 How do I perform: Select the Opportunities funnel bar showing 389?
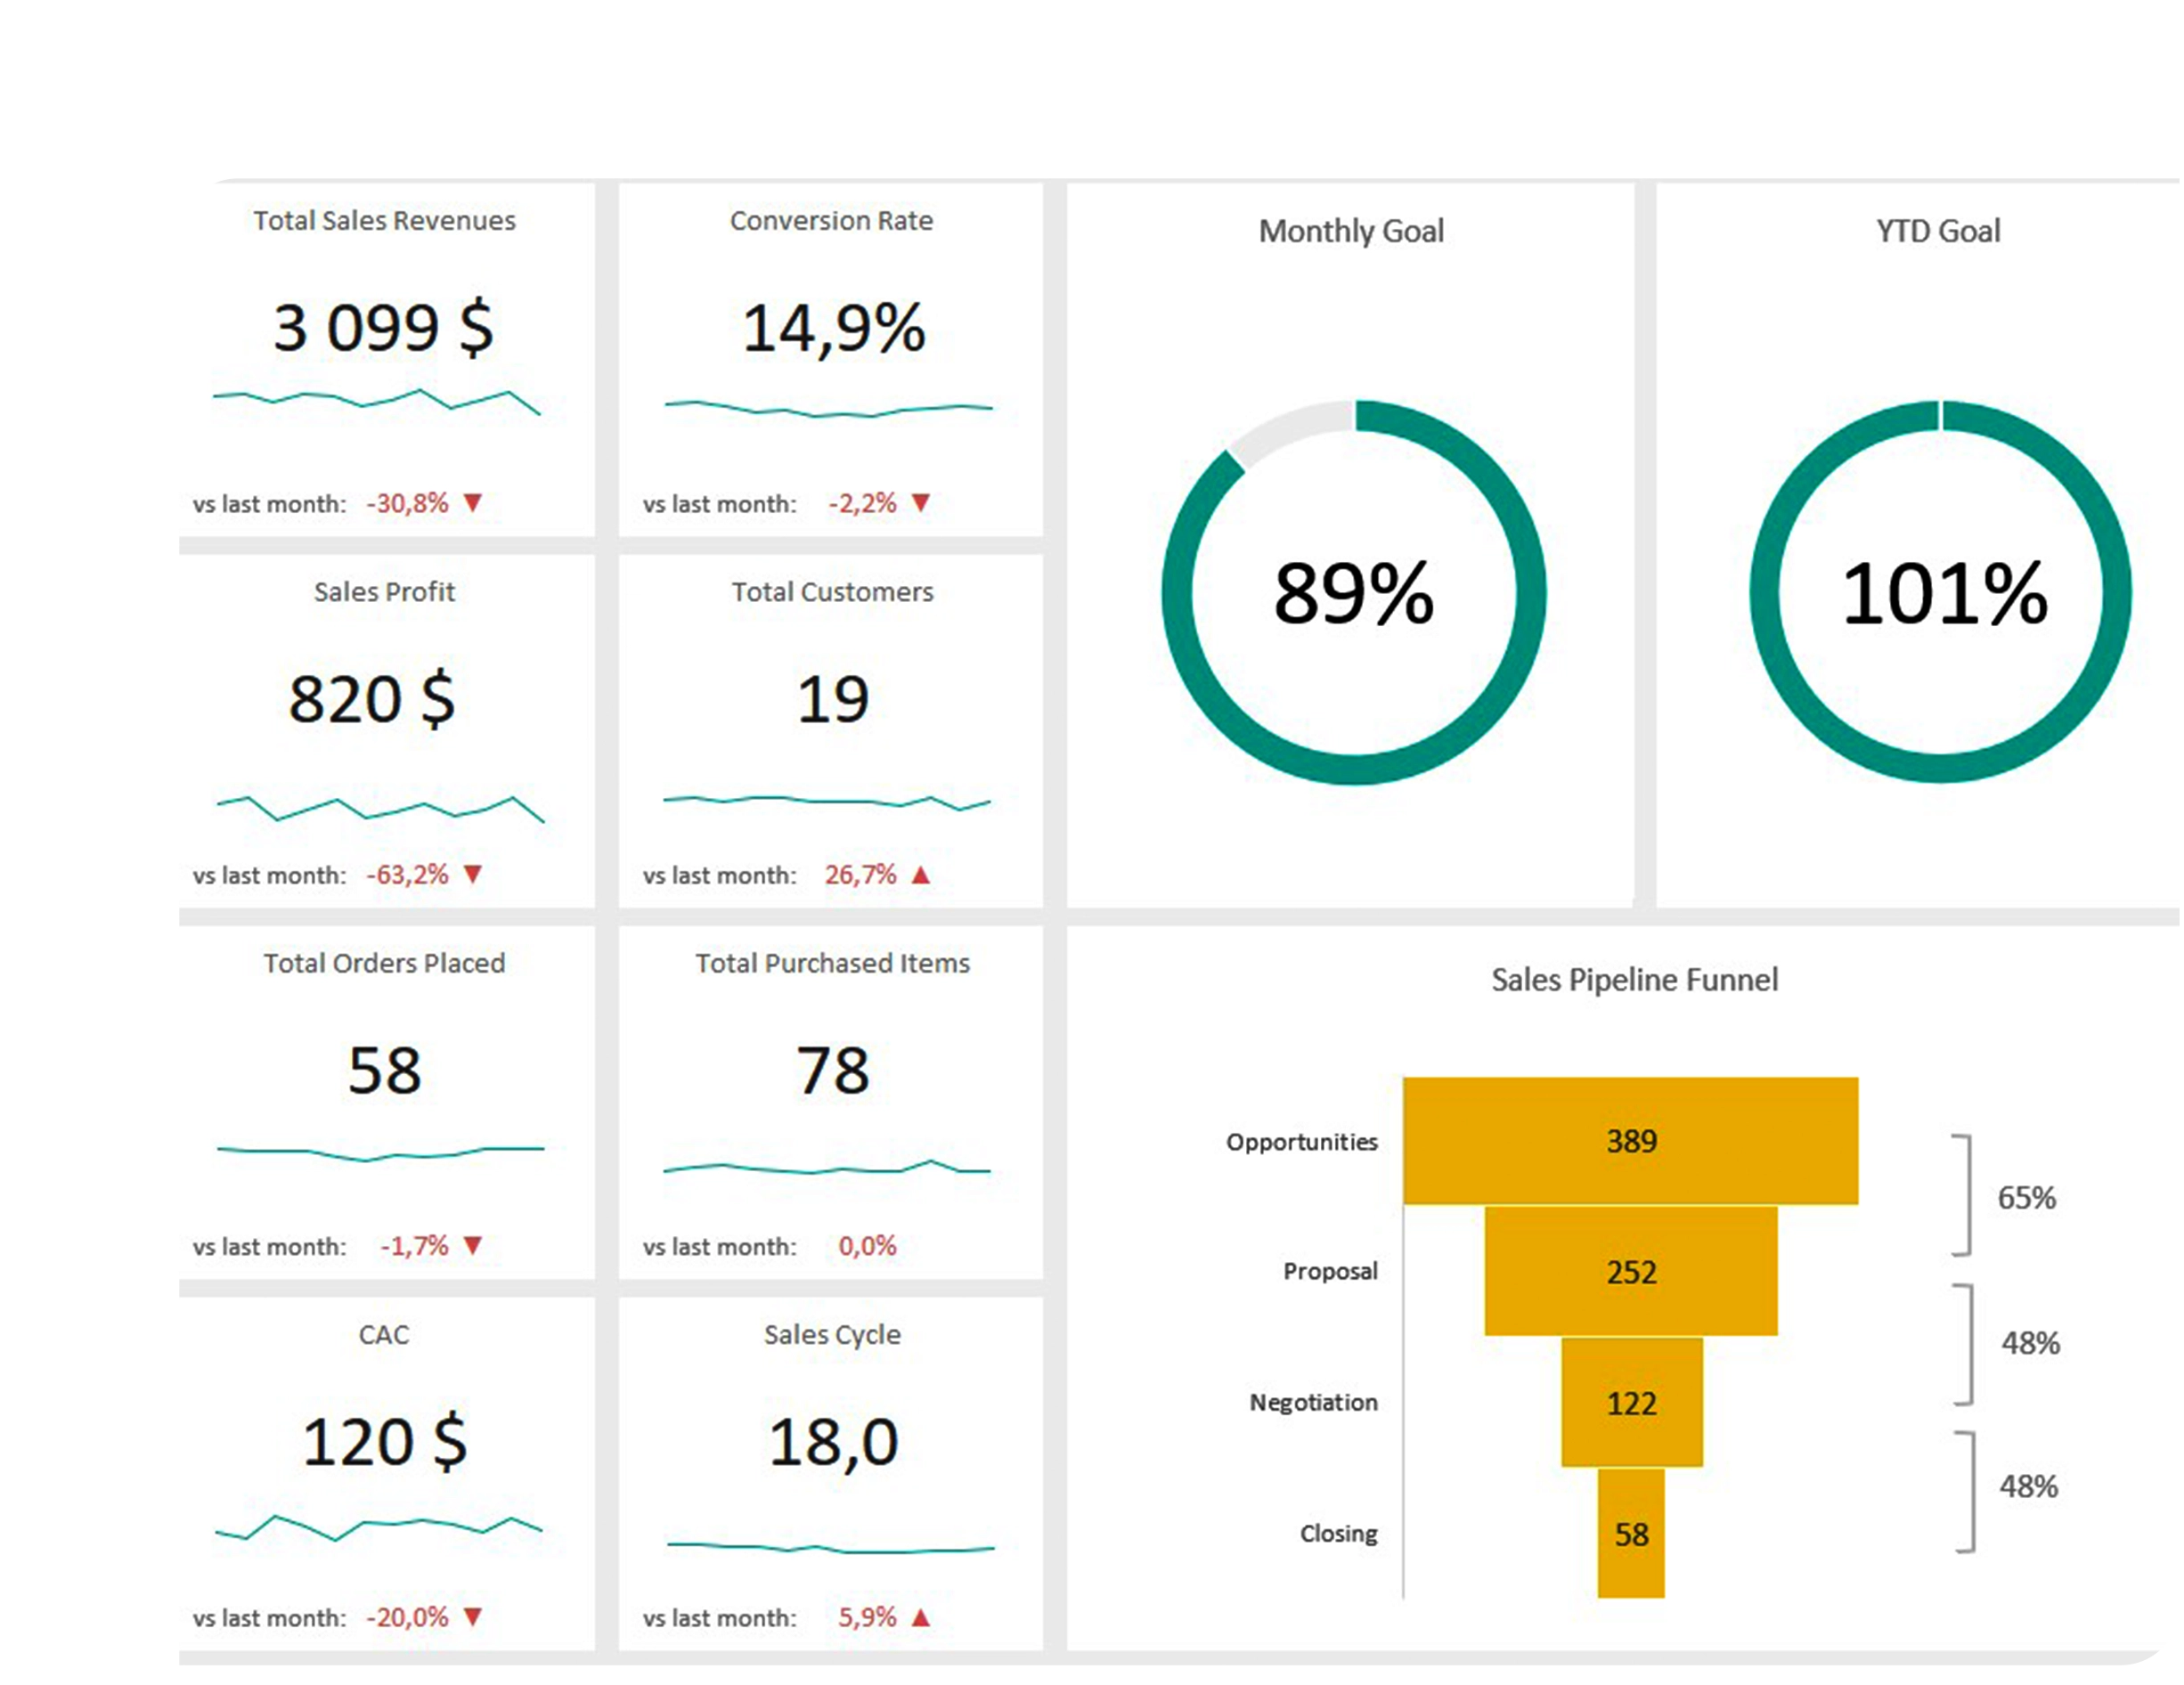coord(1630,1140)
